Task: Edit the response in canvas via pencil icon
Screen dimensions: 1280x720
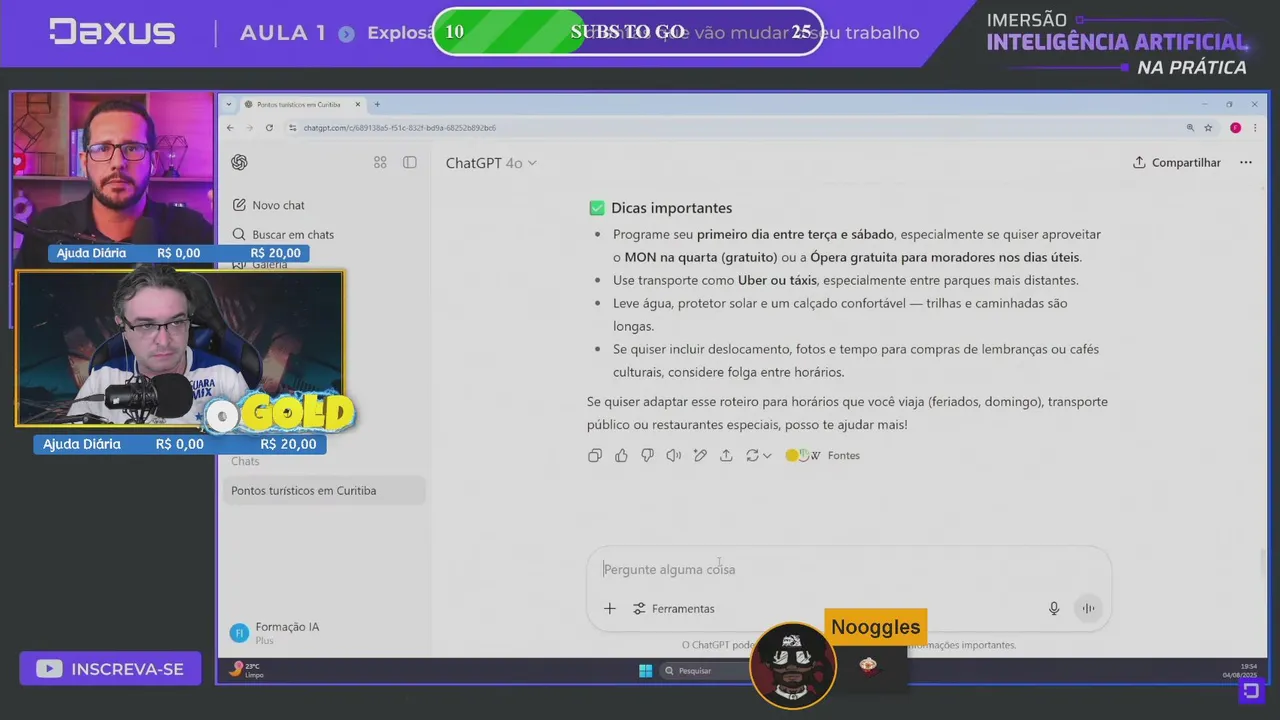Action: click(x=700, y=456)
